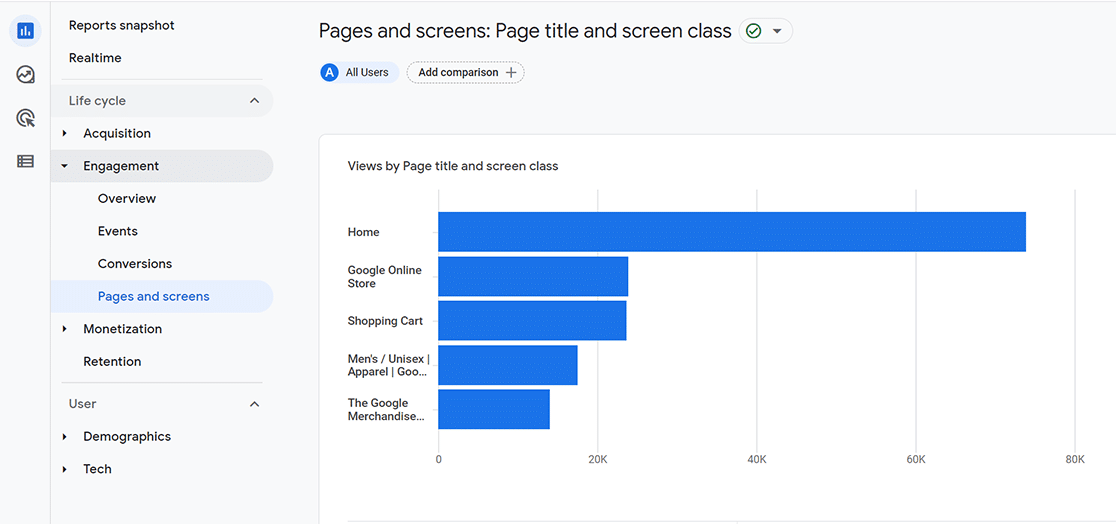This screenshot has height=524, width=1116.
Task: Collapse the Life cycle section chevron
Action: 254,101
